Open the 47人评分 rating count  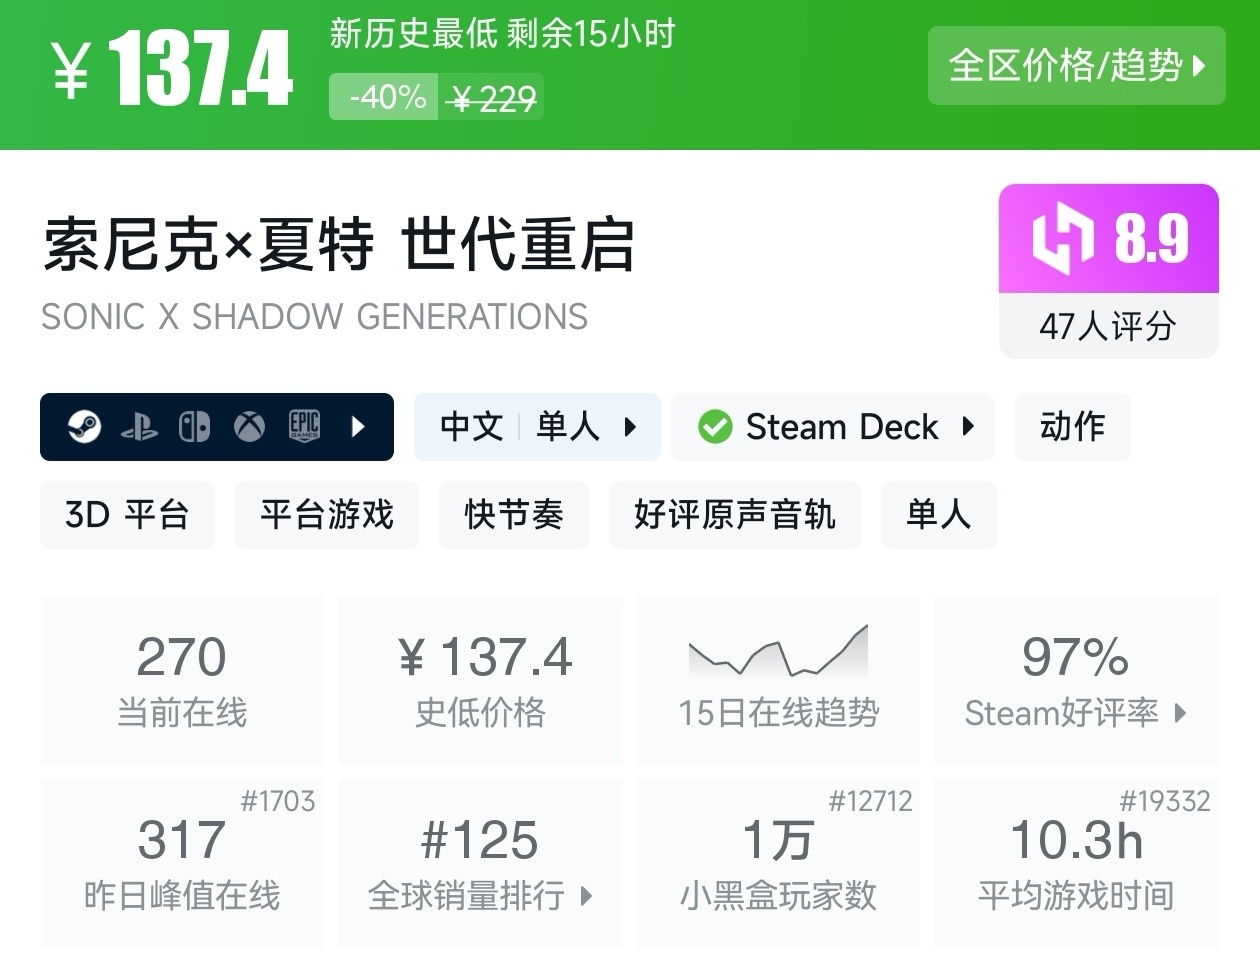[1108, 326]
